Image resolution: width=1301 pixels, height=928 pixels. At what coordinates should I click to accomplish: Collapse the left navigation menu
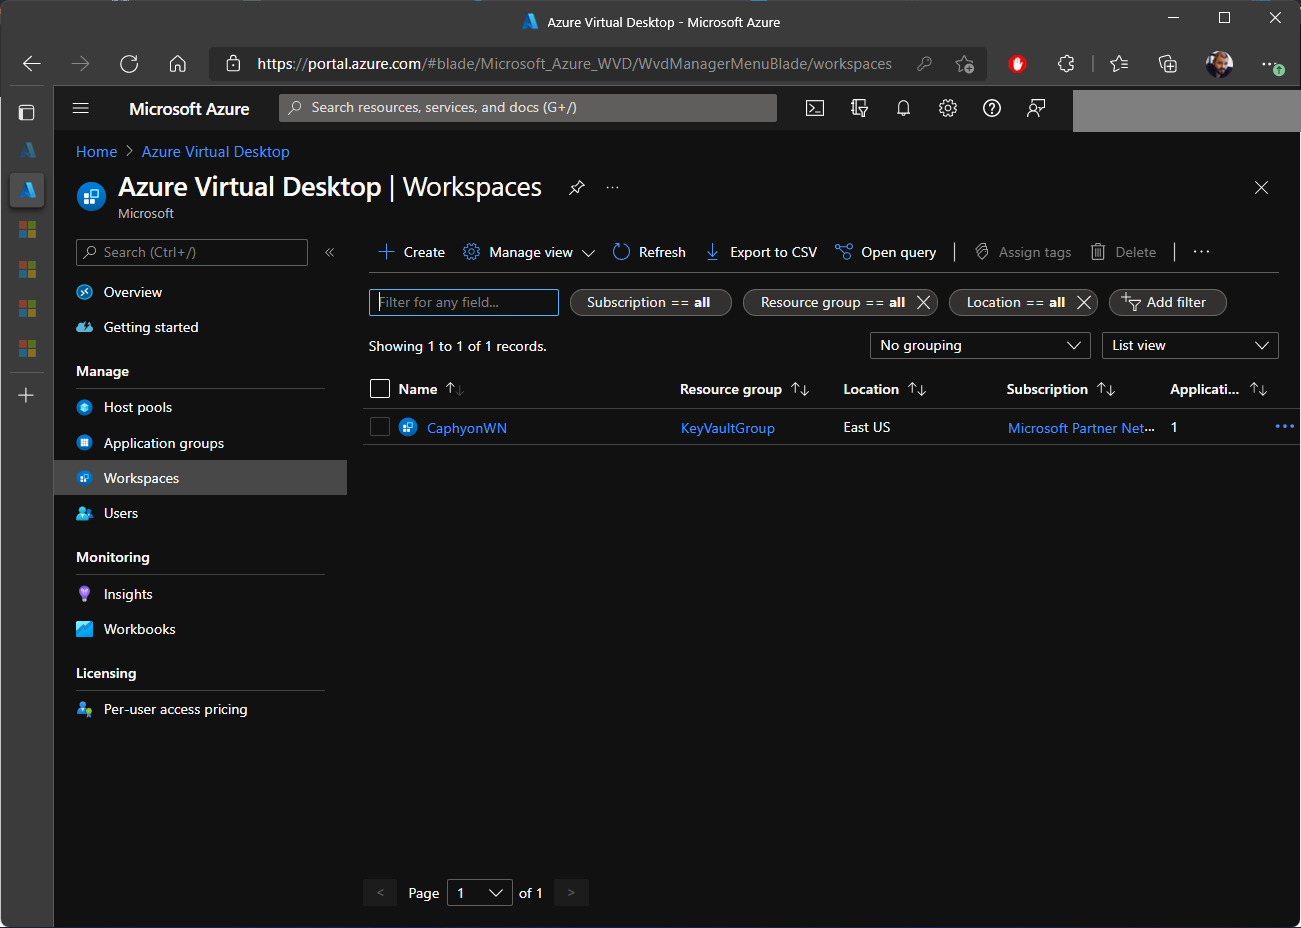330,252
